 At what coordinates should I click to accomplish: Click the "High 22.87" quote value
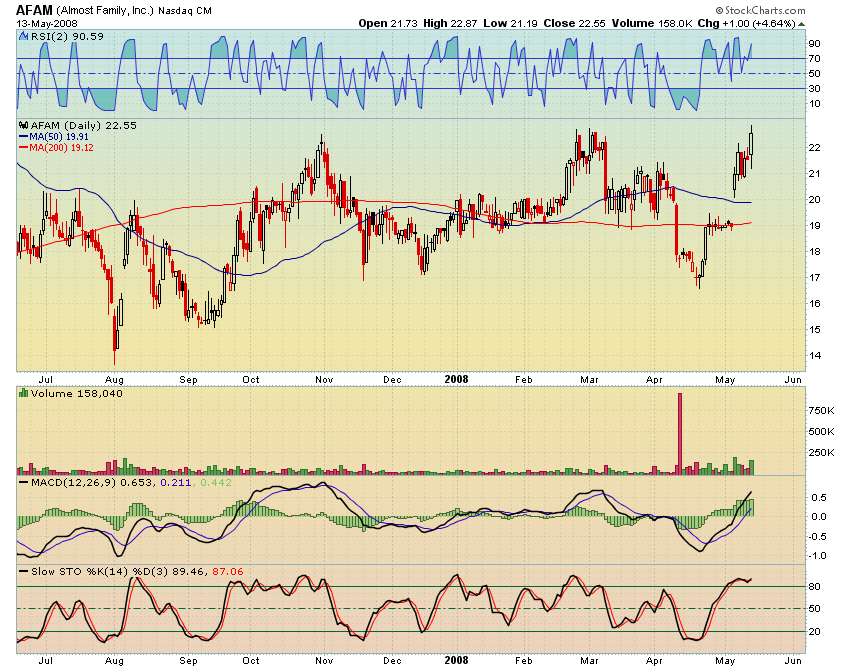(450, 23)
